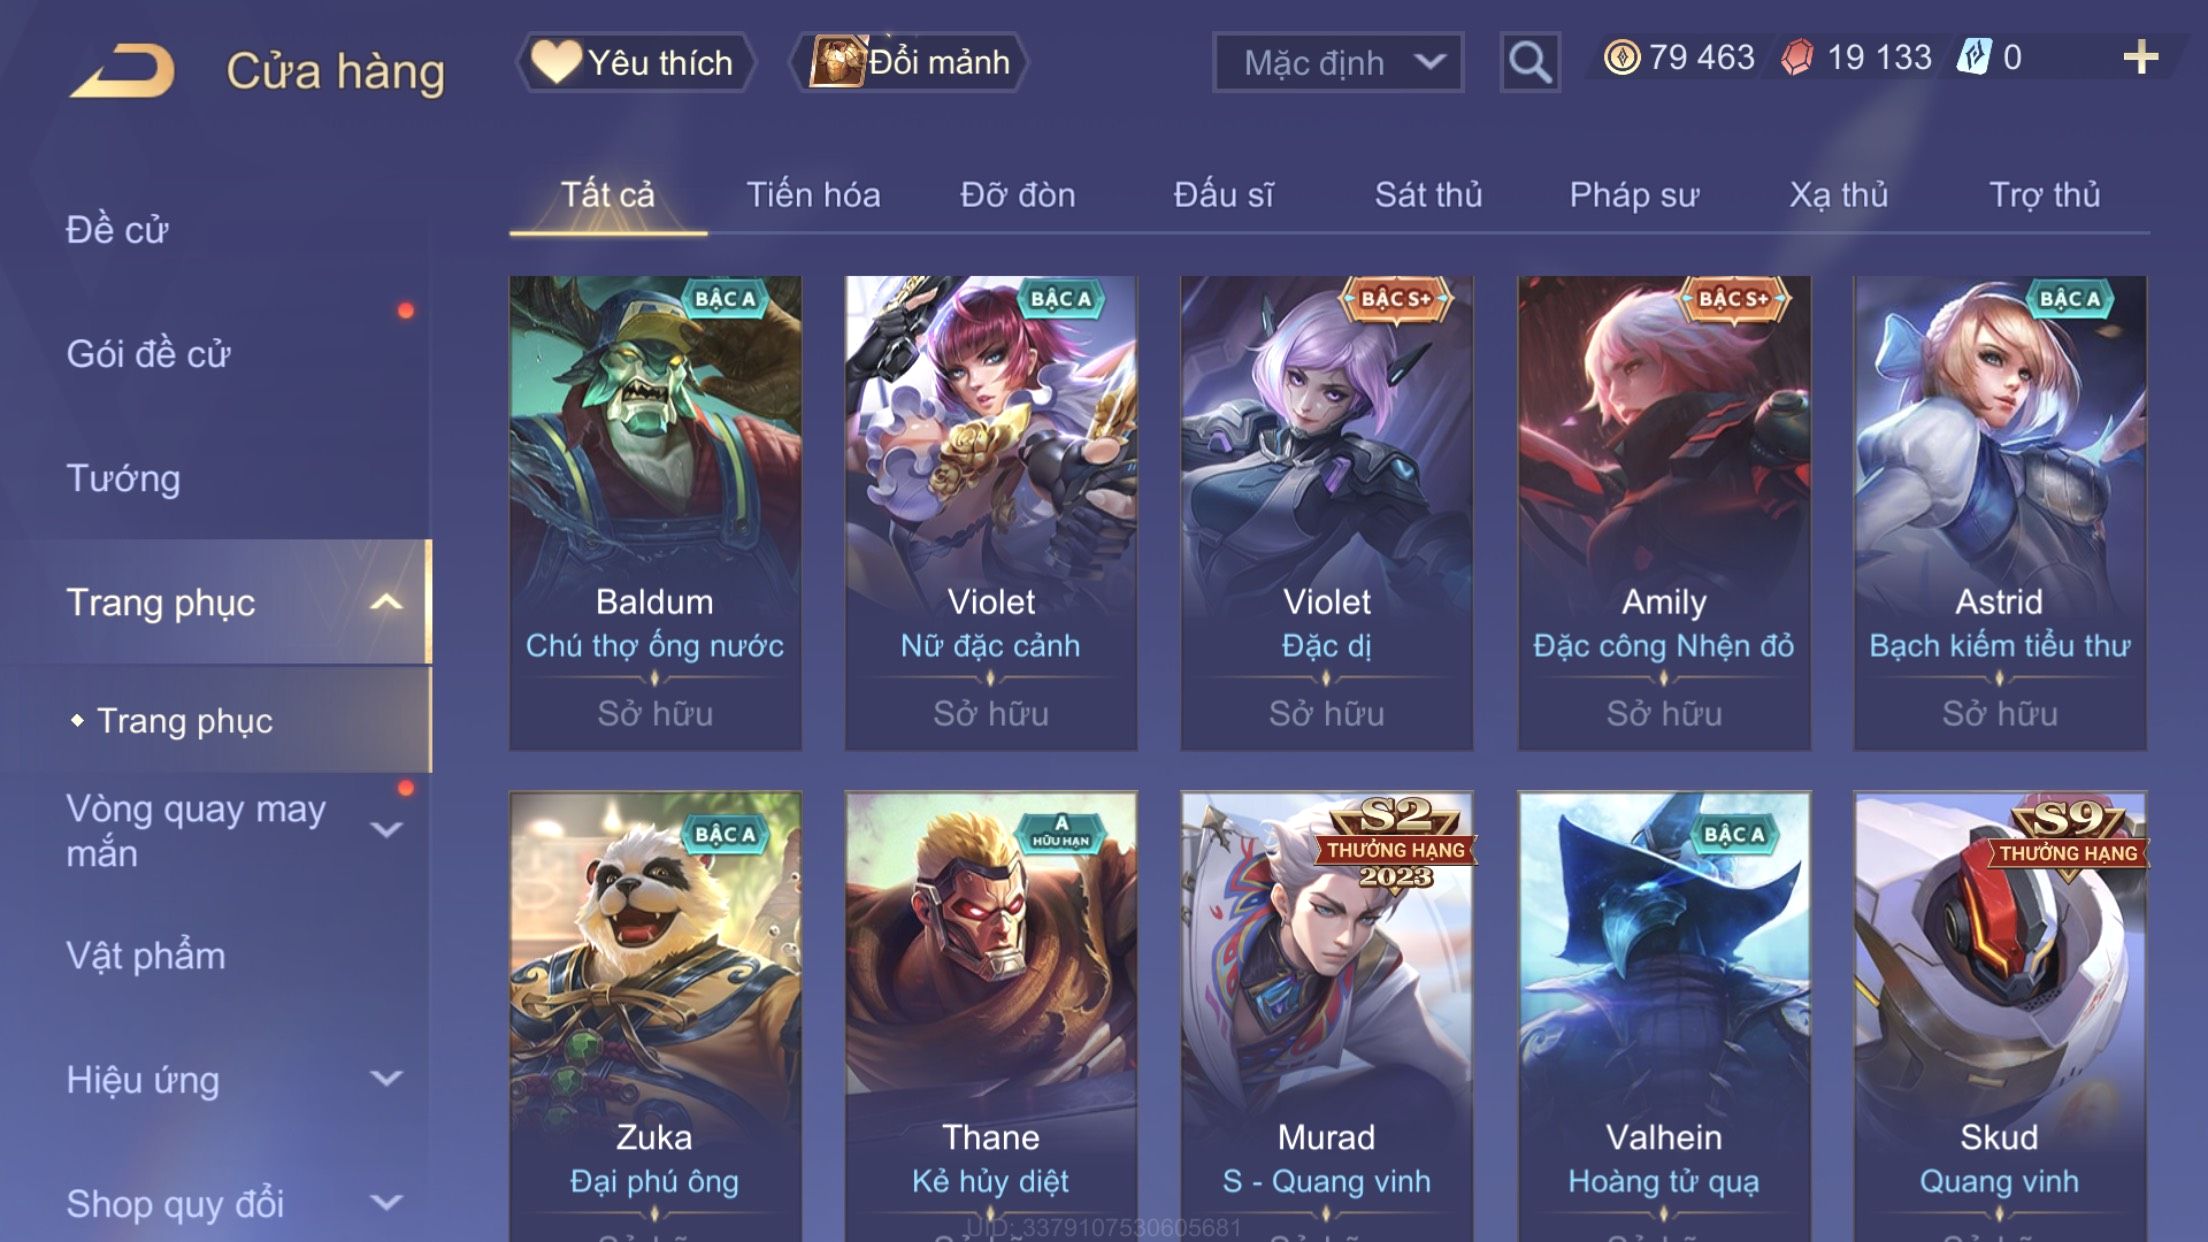Click the blue voucher currency icon
2208x1242 pixels.
point(1974,57)
